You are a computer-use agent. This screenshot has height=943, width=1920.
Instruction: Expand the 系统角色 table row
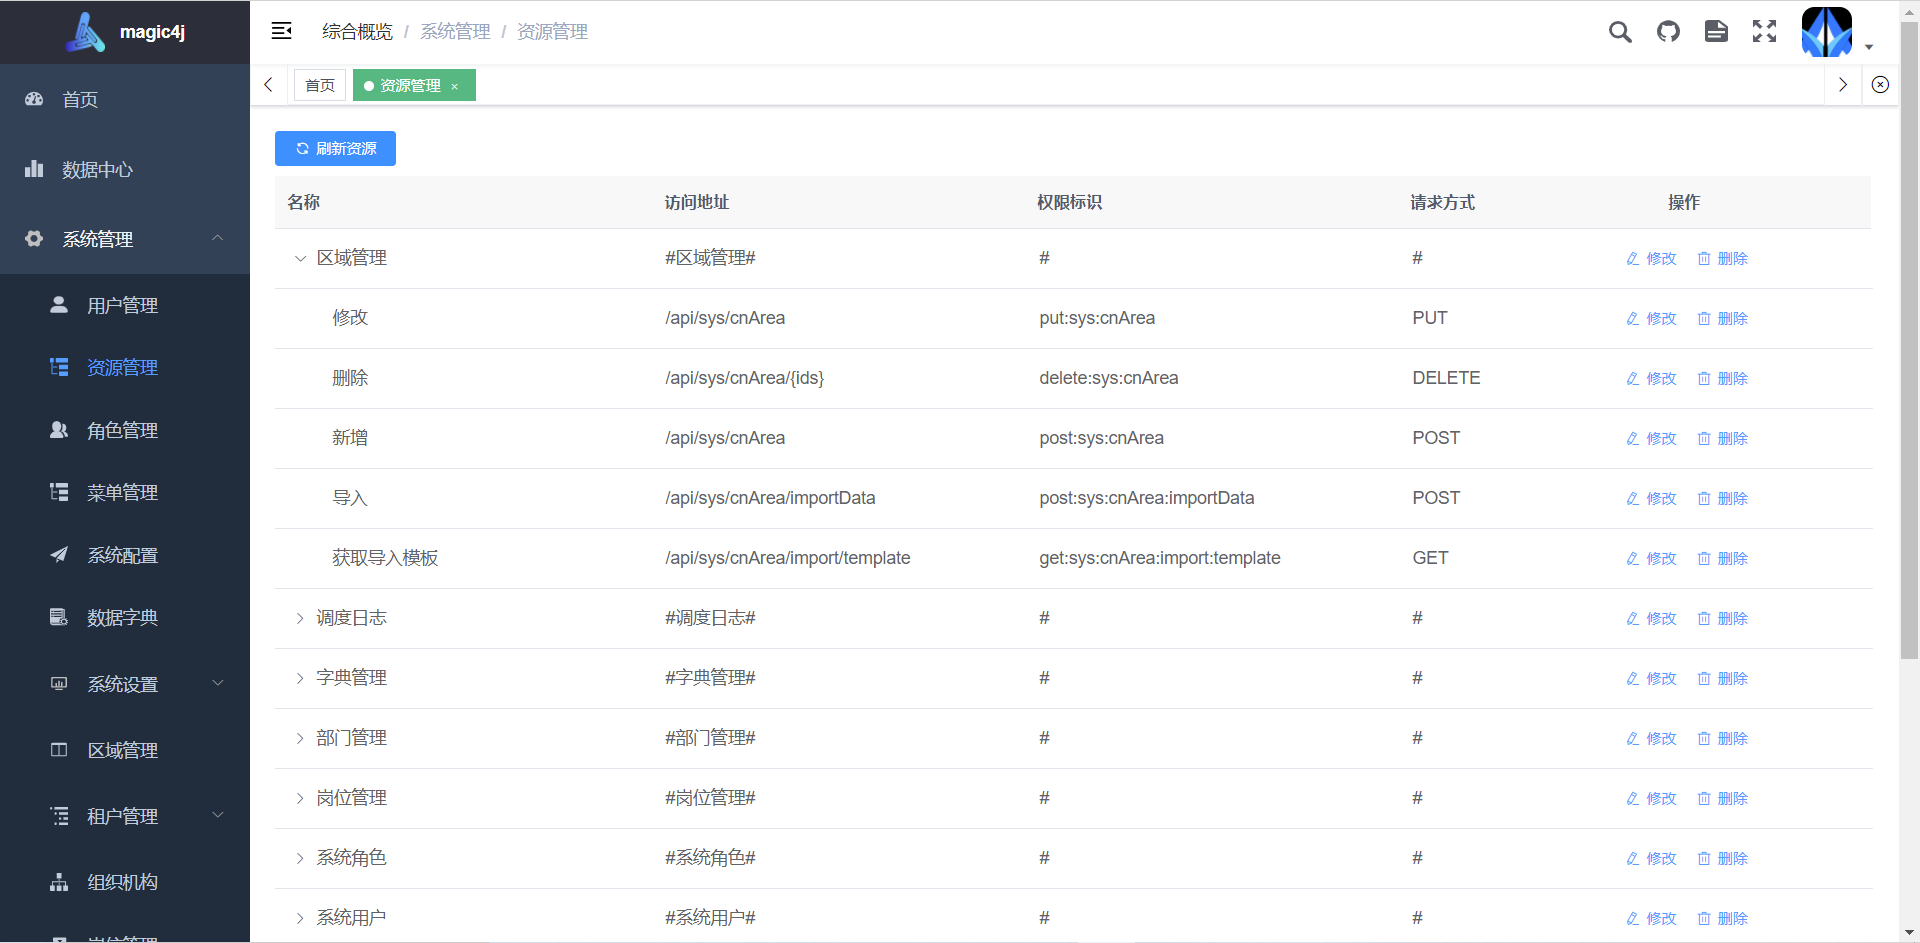300,858
